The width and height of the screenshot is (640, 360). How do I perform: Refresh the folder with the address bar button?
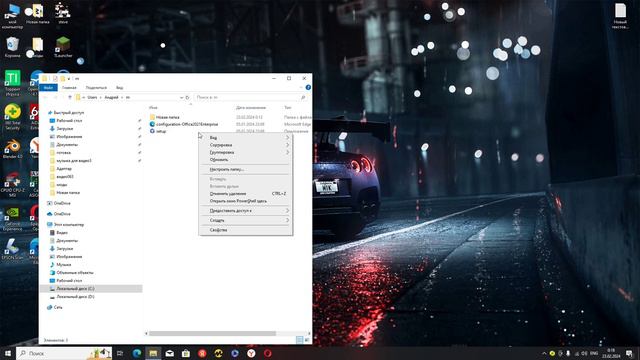(x=187, y=98)
